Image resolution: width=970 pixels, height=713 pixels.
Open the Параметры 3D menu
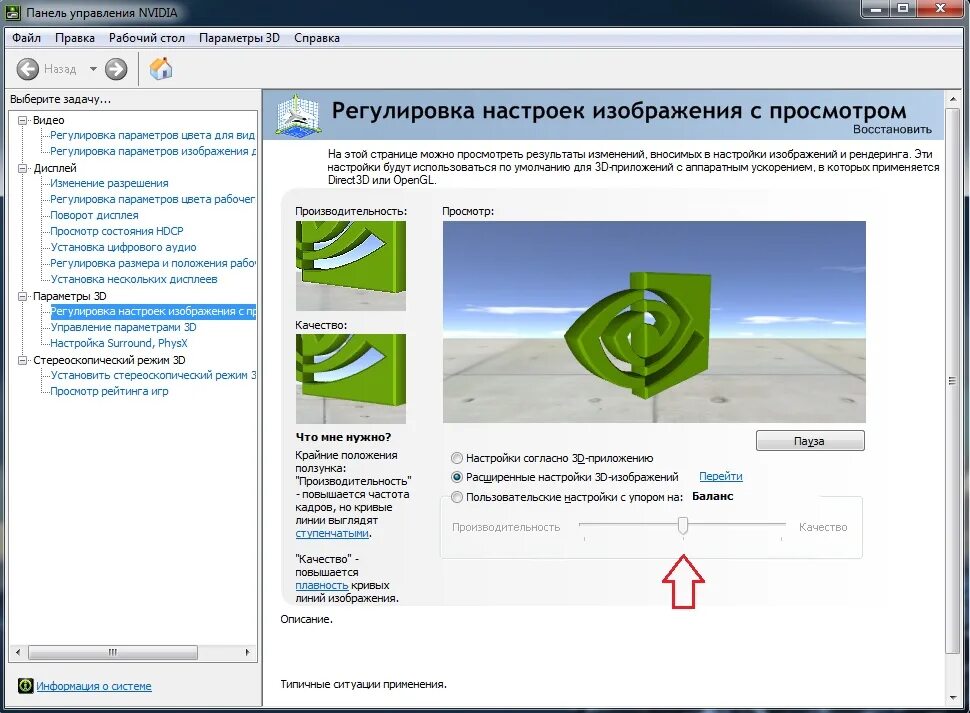click(239, 38)
